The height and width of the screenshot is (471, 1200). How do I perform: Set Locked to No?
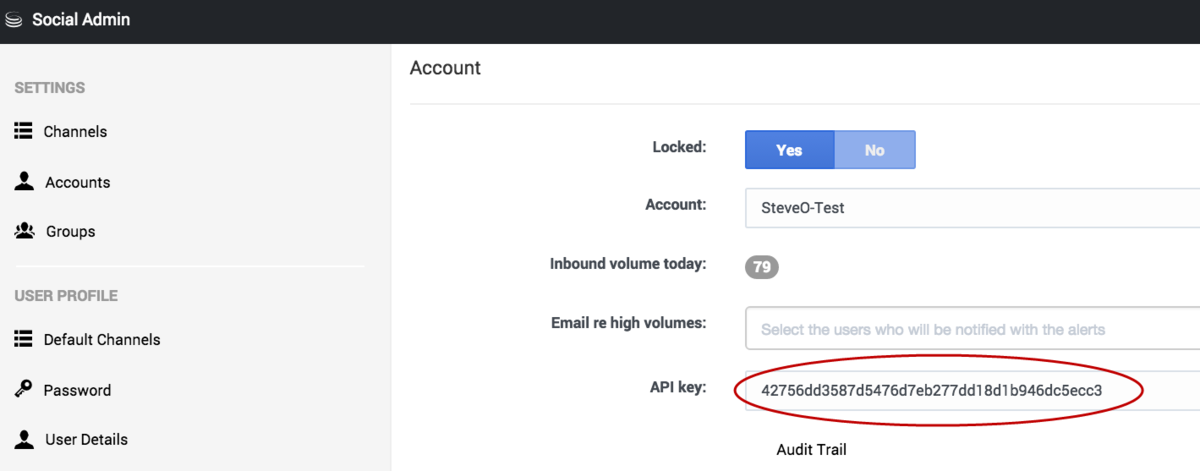(x=875, y=150)
